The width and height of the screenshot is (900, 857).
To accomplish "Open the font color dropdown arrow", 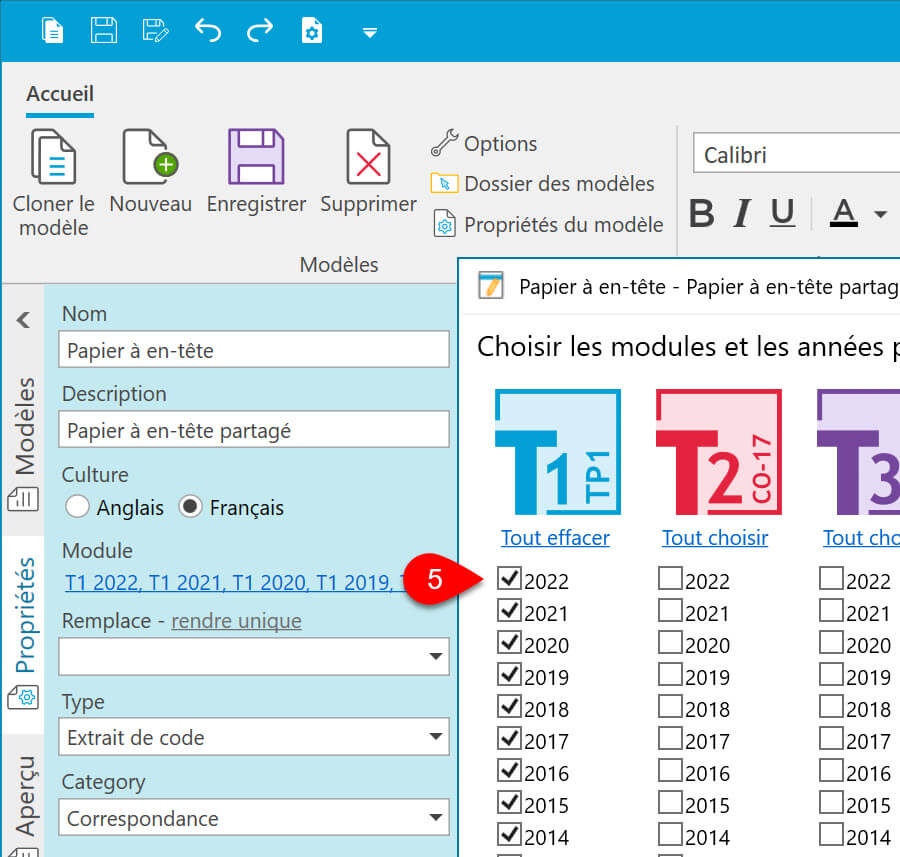I will [x=880, y=214].
